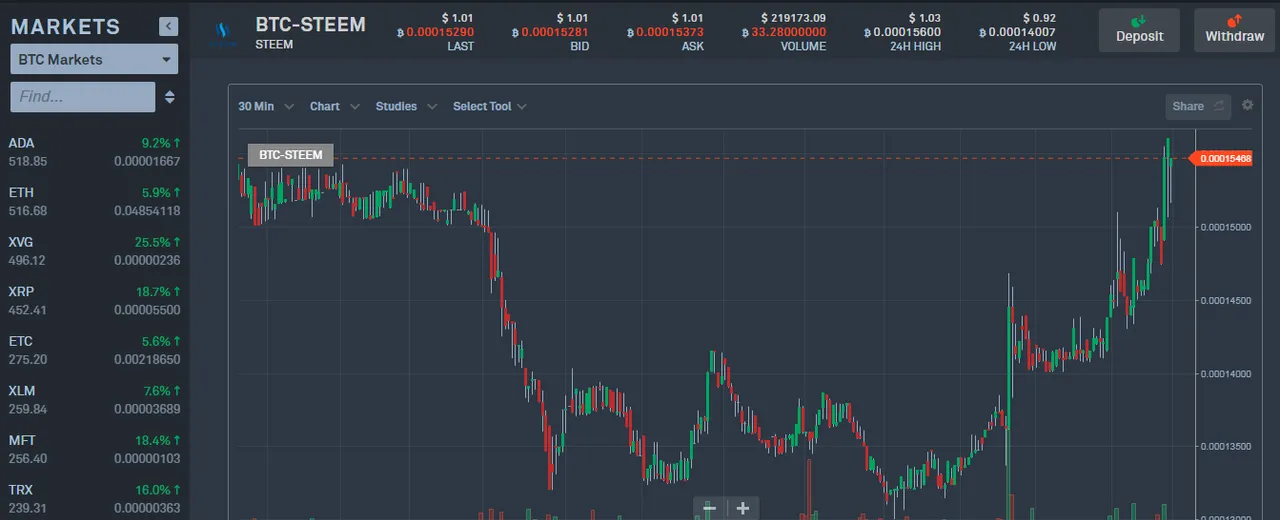Select the ETC market row

point(94,350)
